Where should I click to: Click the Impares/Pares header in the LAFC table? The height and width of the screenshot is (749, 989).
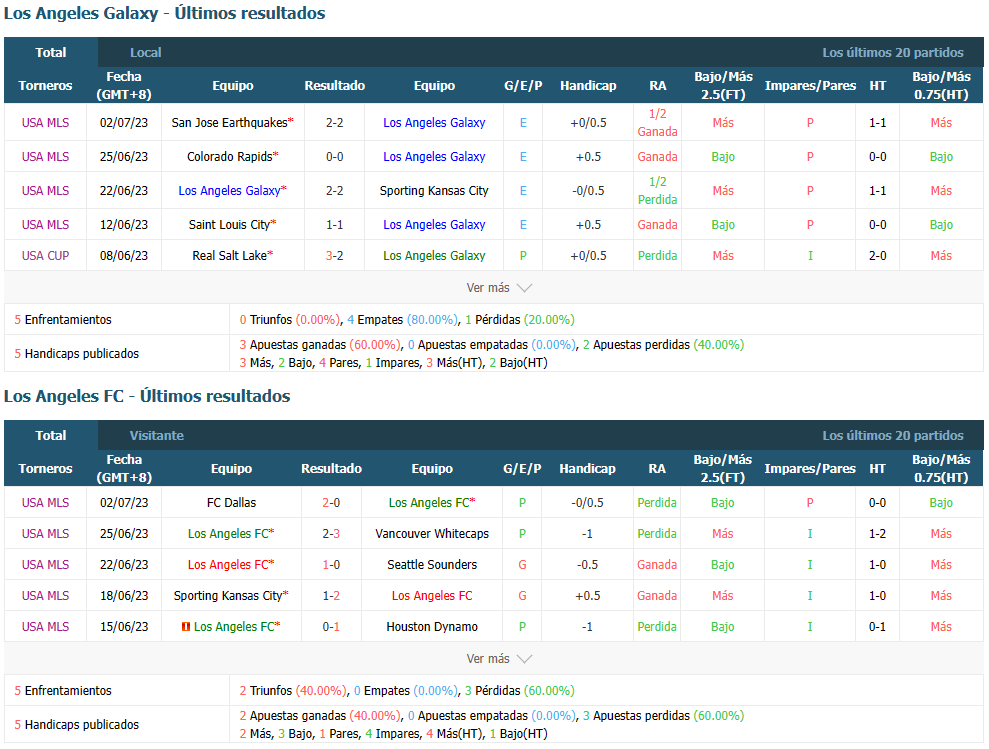click(x=810, y=468)
